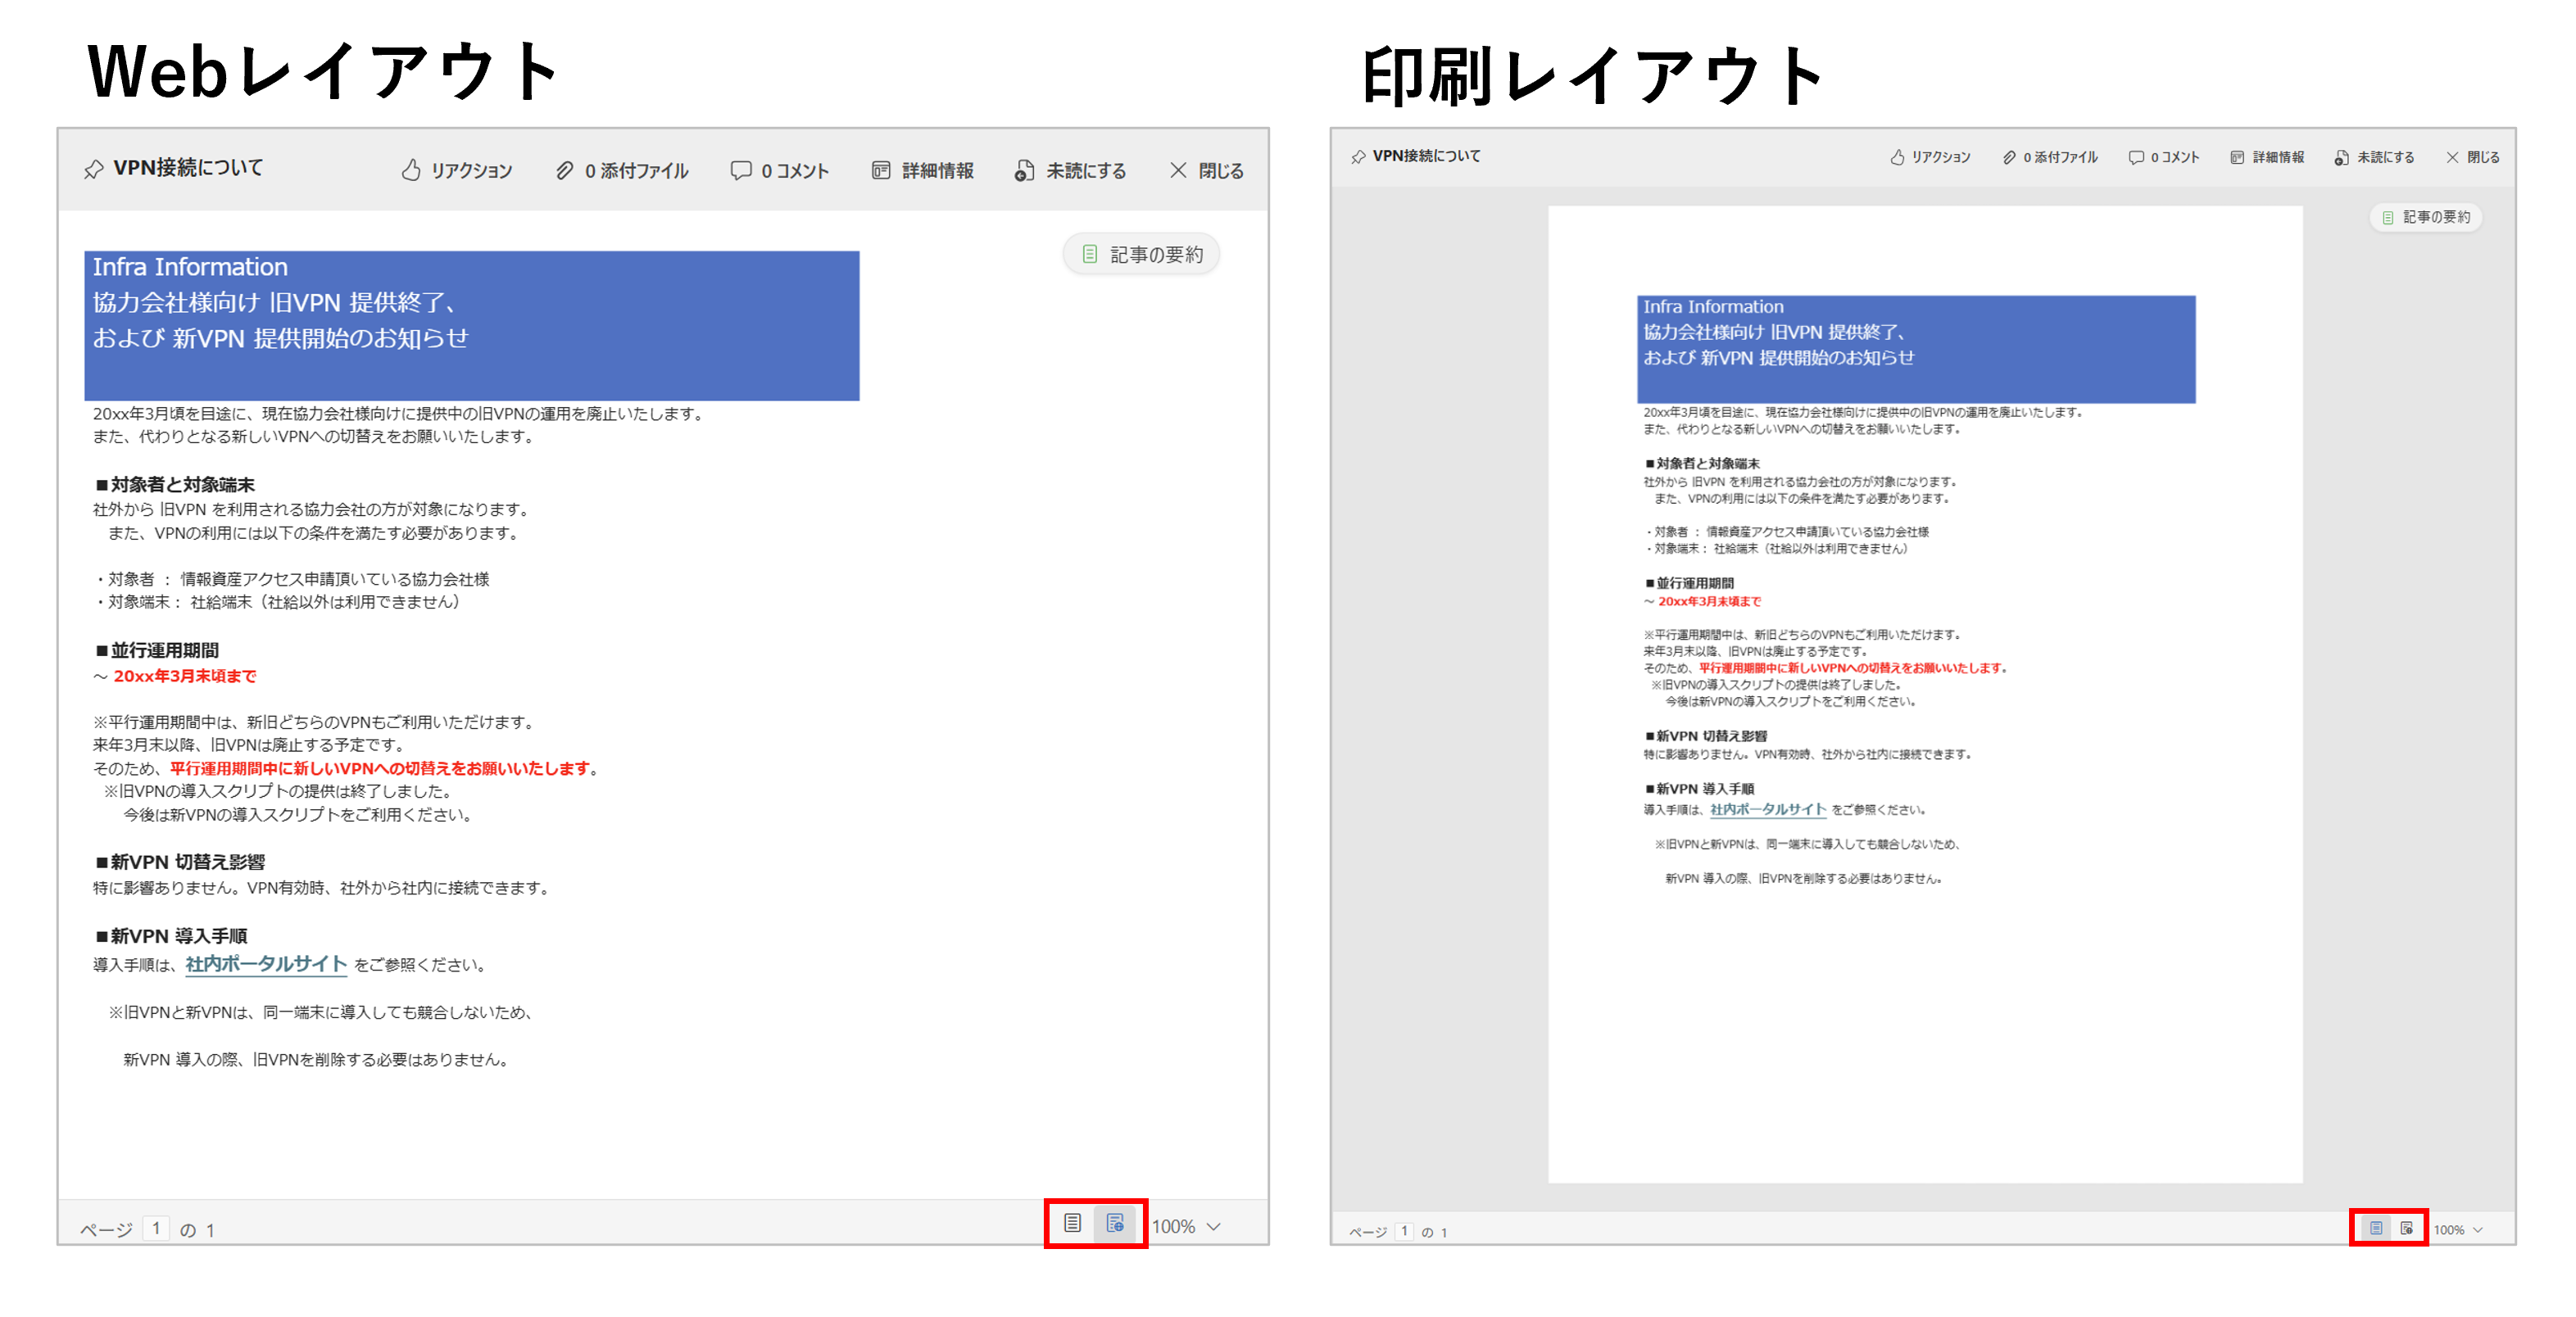Click heading ■対象者と対象端末 in Webレイアウト panel
The width and height of the screenshot is (2576, 1317).
coord(175,485)
